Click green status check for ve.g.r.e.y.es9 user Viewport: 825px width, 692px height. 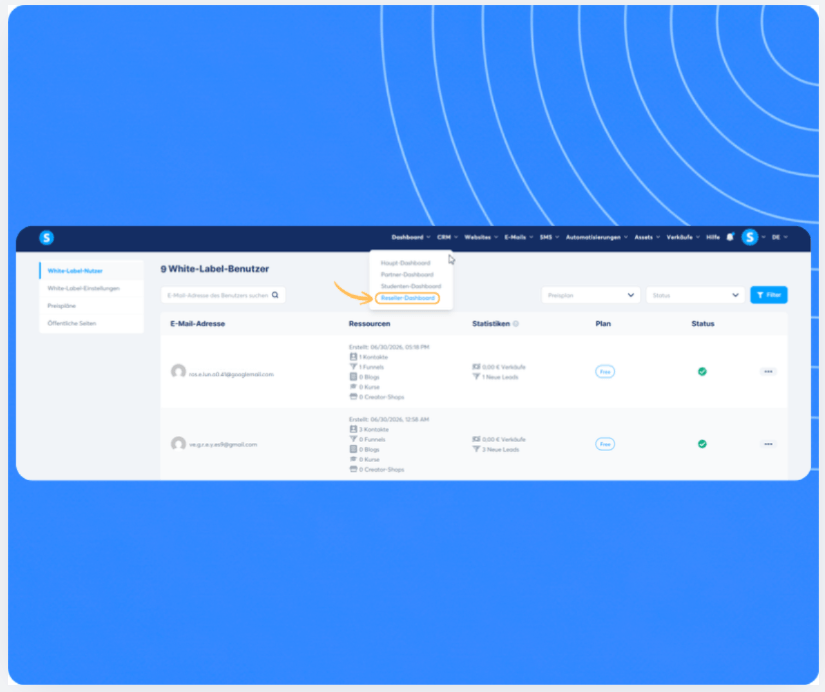(702, 444)
